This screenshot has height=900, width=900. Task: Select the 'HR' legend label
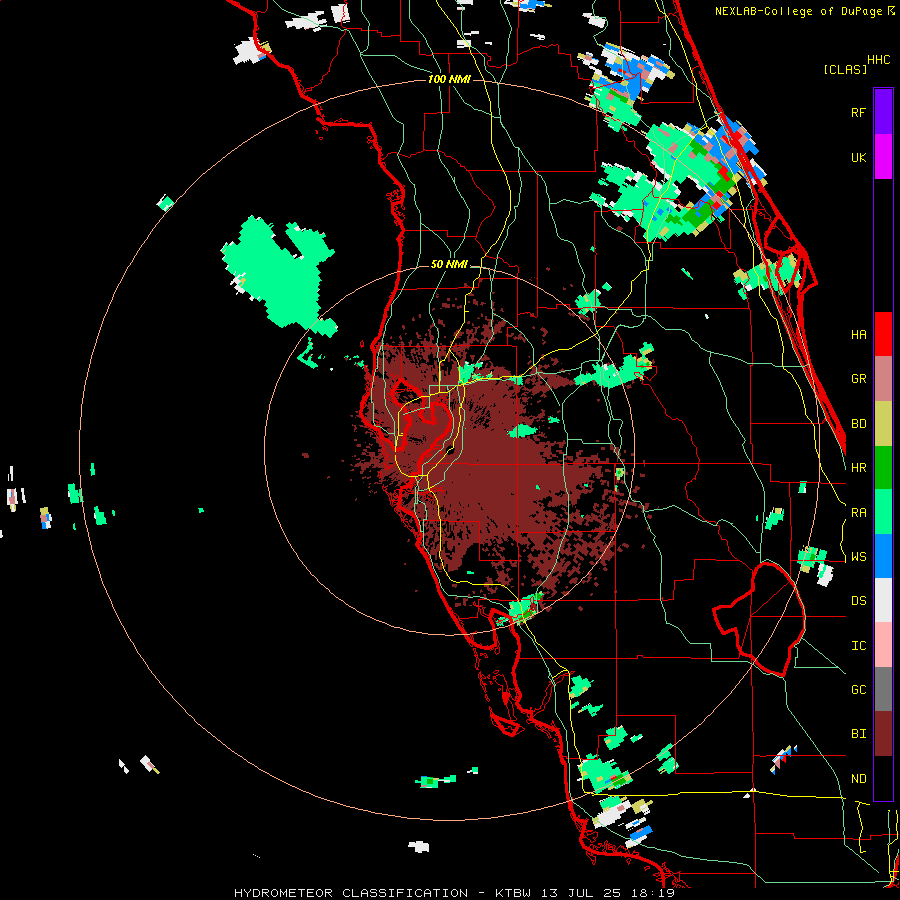(858, 468)
